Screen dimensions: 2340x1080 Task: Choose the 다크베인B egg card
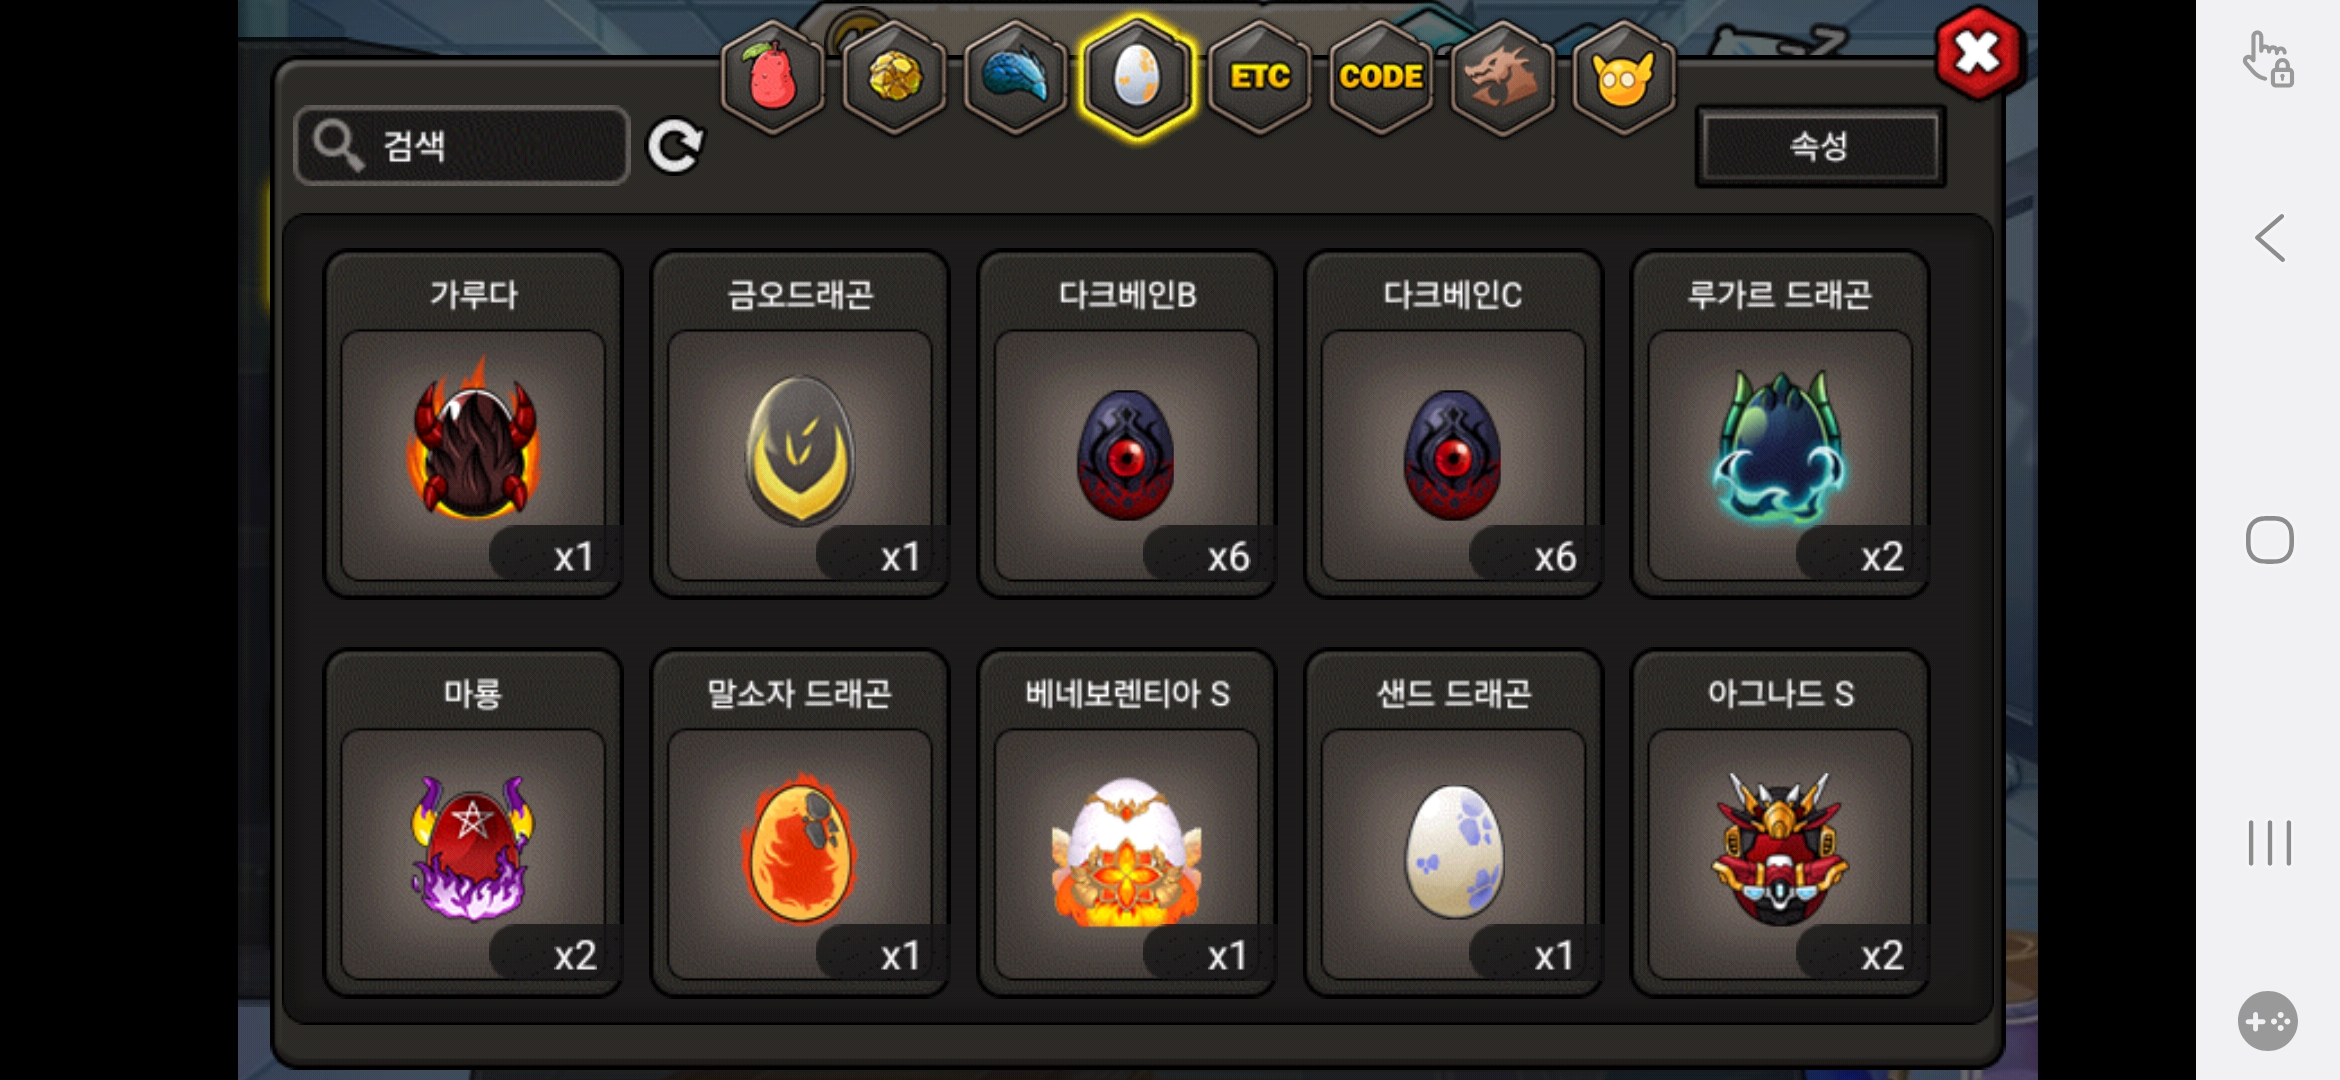coord(1127,424)
